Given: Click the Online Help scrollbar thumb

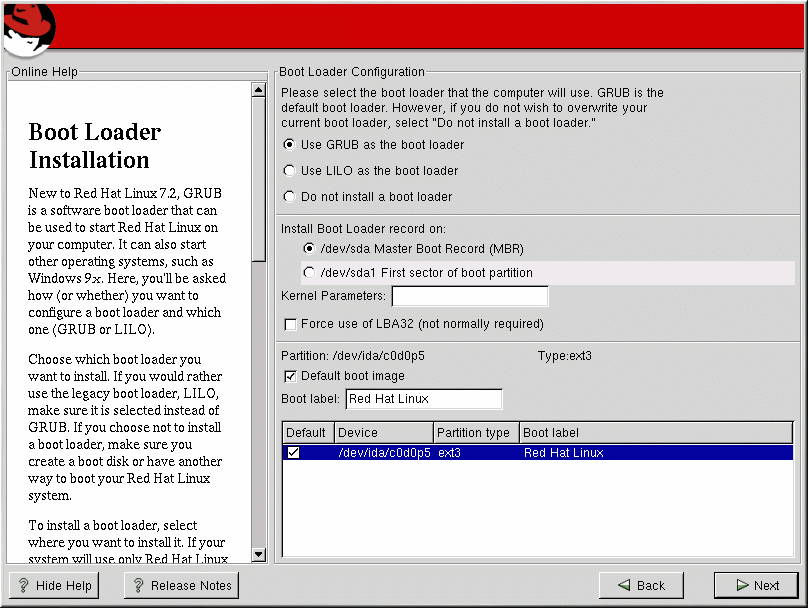Looking at the screenshot, I should [259, 179].
